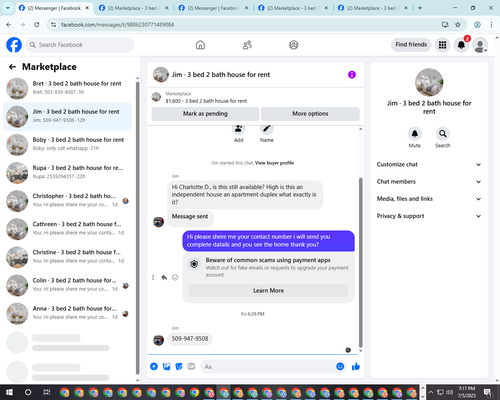
Task: Open the emoji picker in message box
Action: [x=340, y=367]
